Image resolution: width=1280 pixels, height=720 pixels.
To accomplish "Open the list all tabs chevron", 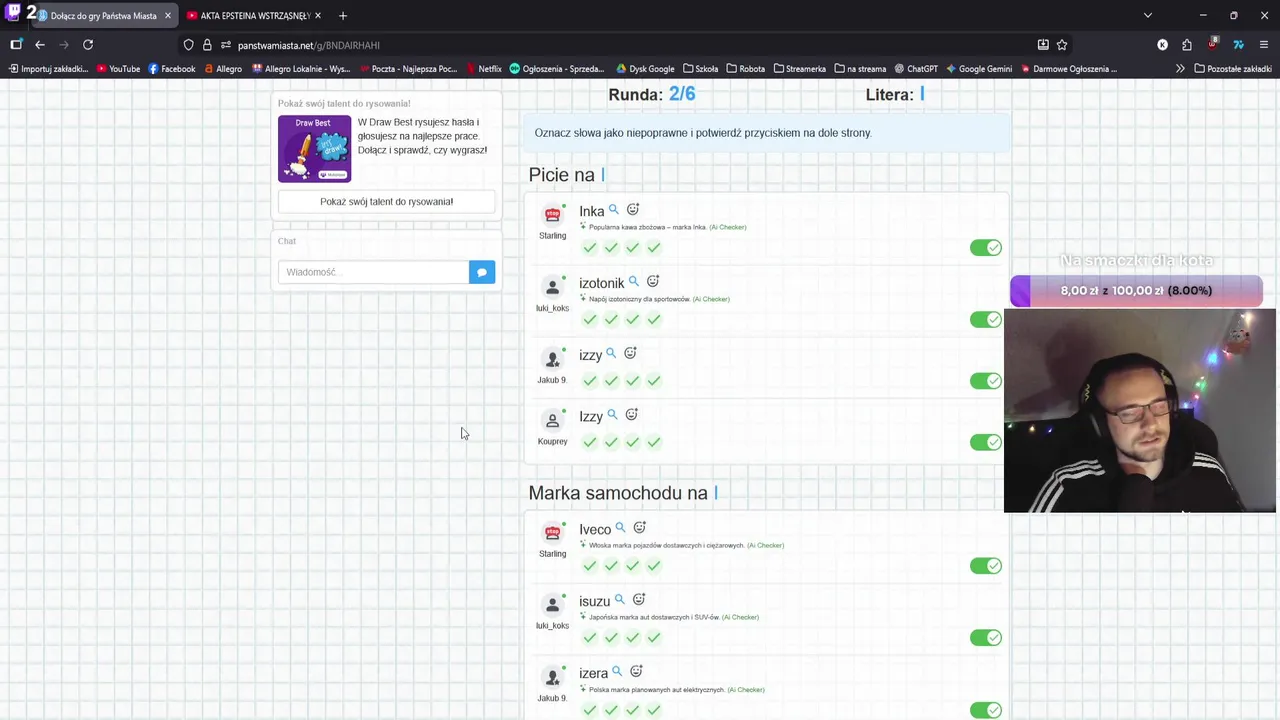I will tap(1148, 15).
